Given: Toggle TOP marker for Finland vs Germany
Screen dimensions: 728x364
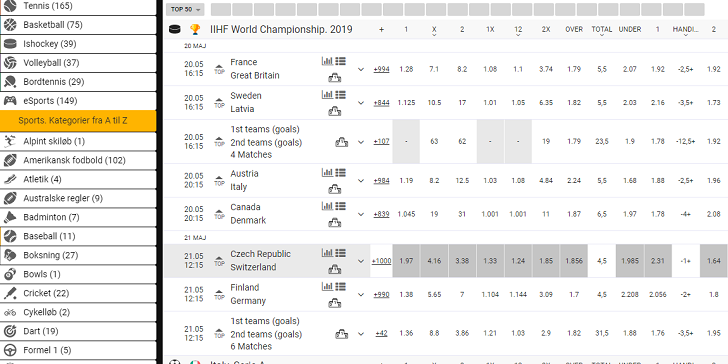Looking at the screenshot, I should coord(219,294).
